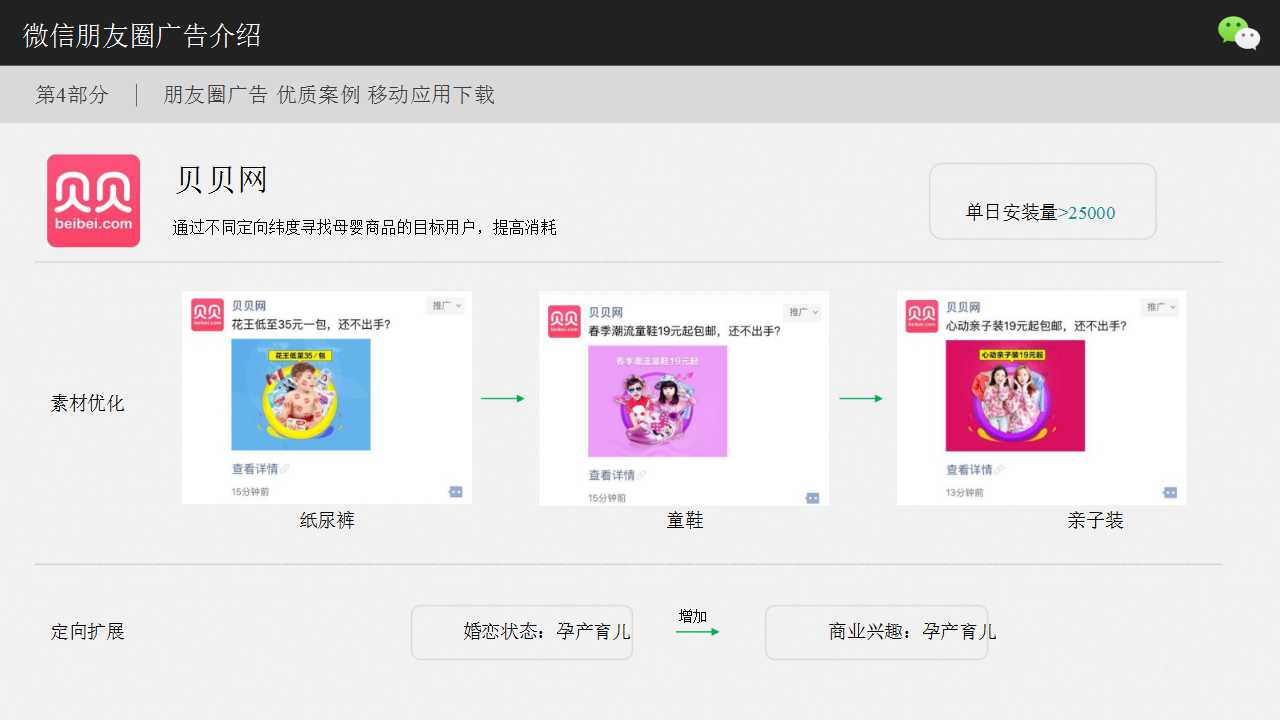Click the 婚恋状态：孕产育儿 targeting box

pos(521,632)
